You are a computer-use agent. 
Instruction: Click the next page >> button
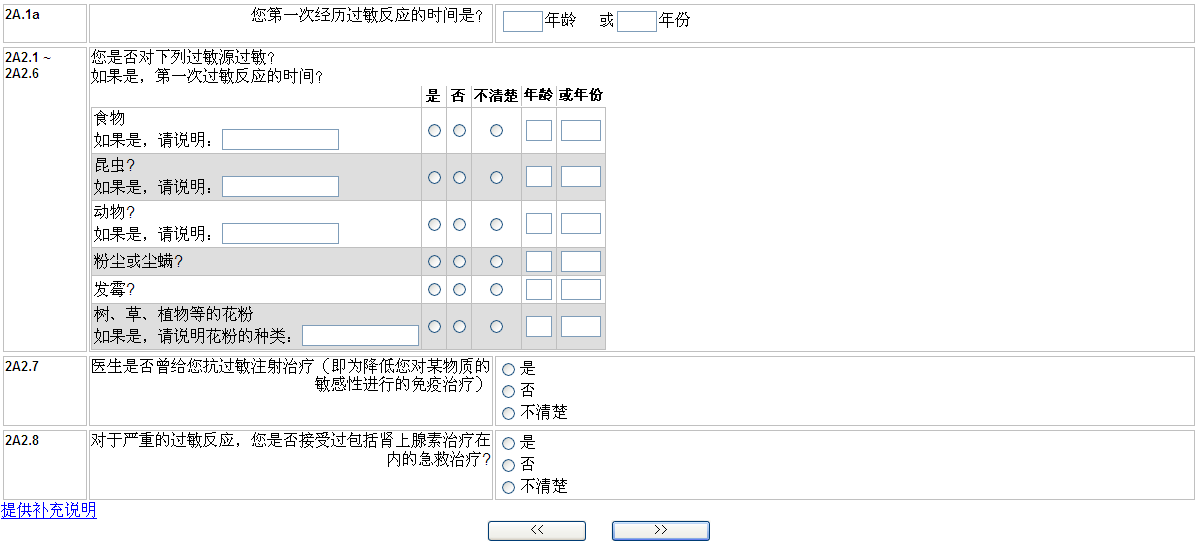(x=660, y=531)
